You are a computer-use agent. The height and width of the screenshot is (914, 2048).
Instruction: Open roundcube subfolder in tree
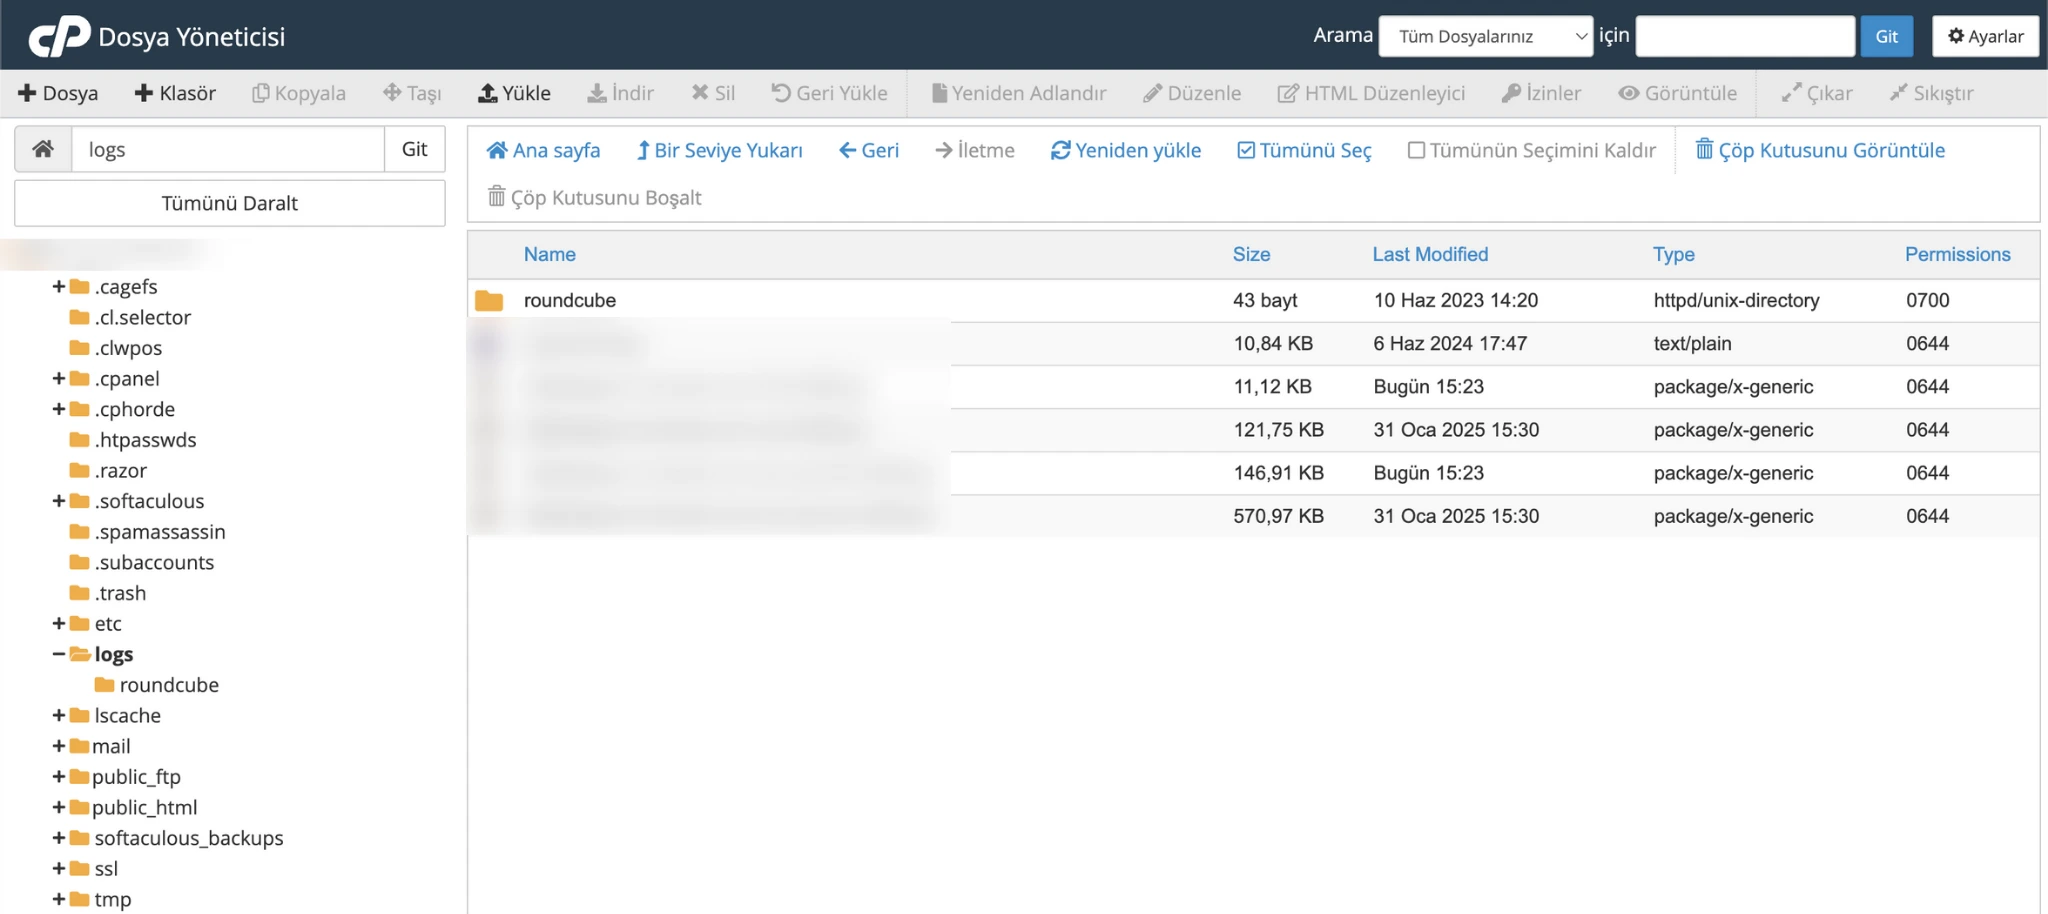coord(157,685)
